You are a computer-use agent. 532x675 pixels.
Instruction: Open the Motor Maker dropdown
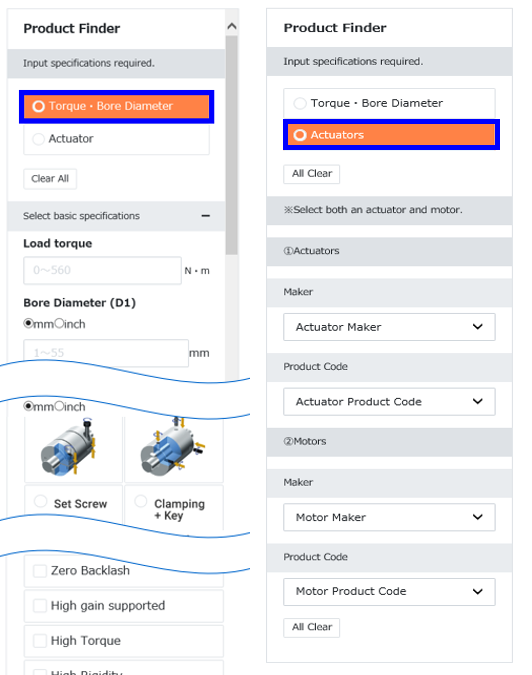(389, 517)
